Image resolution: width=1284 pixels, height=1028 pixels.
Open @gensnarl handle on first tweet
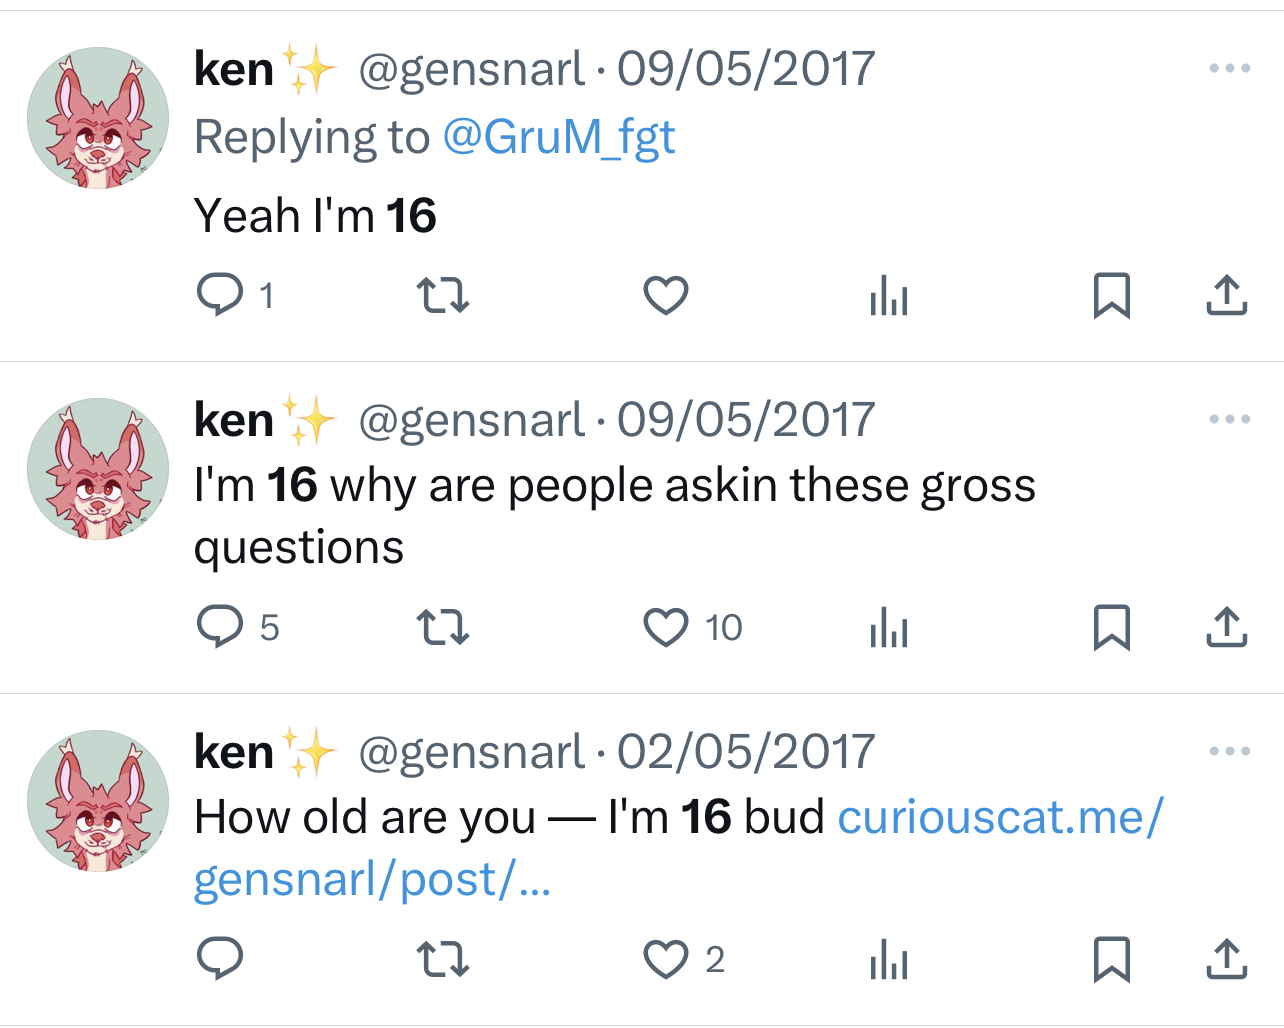click(471, 69)
